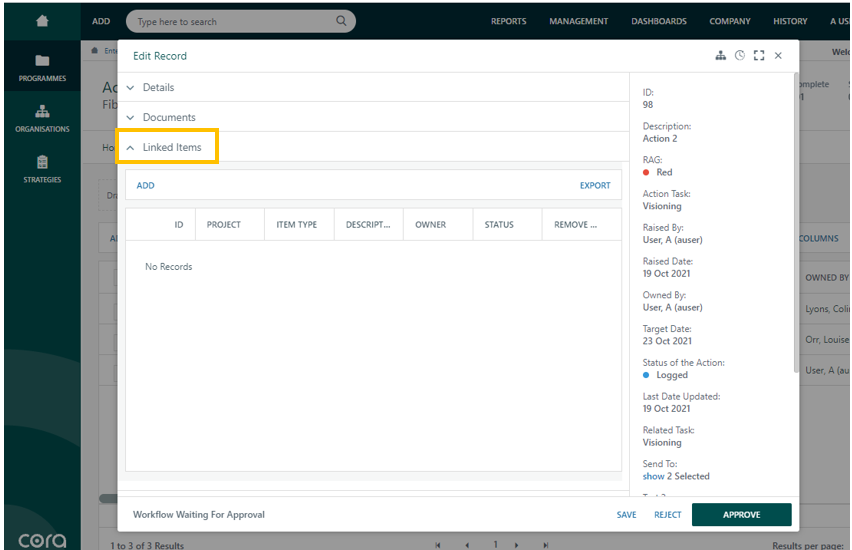852x550 pixels.
Task: Open the DASHBOARDS menu
Action: (x=659, y=21)
